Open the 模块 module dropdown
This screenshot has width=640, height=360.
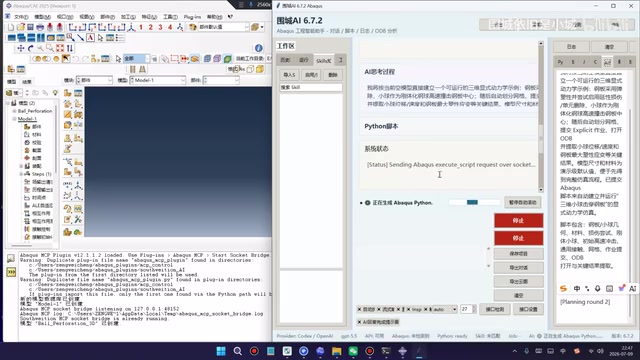[x=94, y=80]
